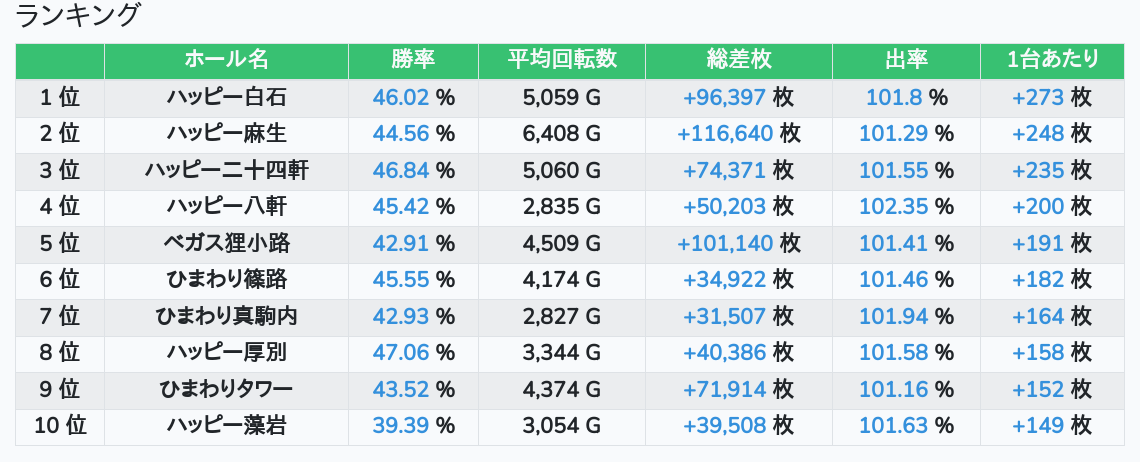Screen dimensions: 1140x462
Task: Open the ハッピー白石 hall entry
Action: click(226, 97)
